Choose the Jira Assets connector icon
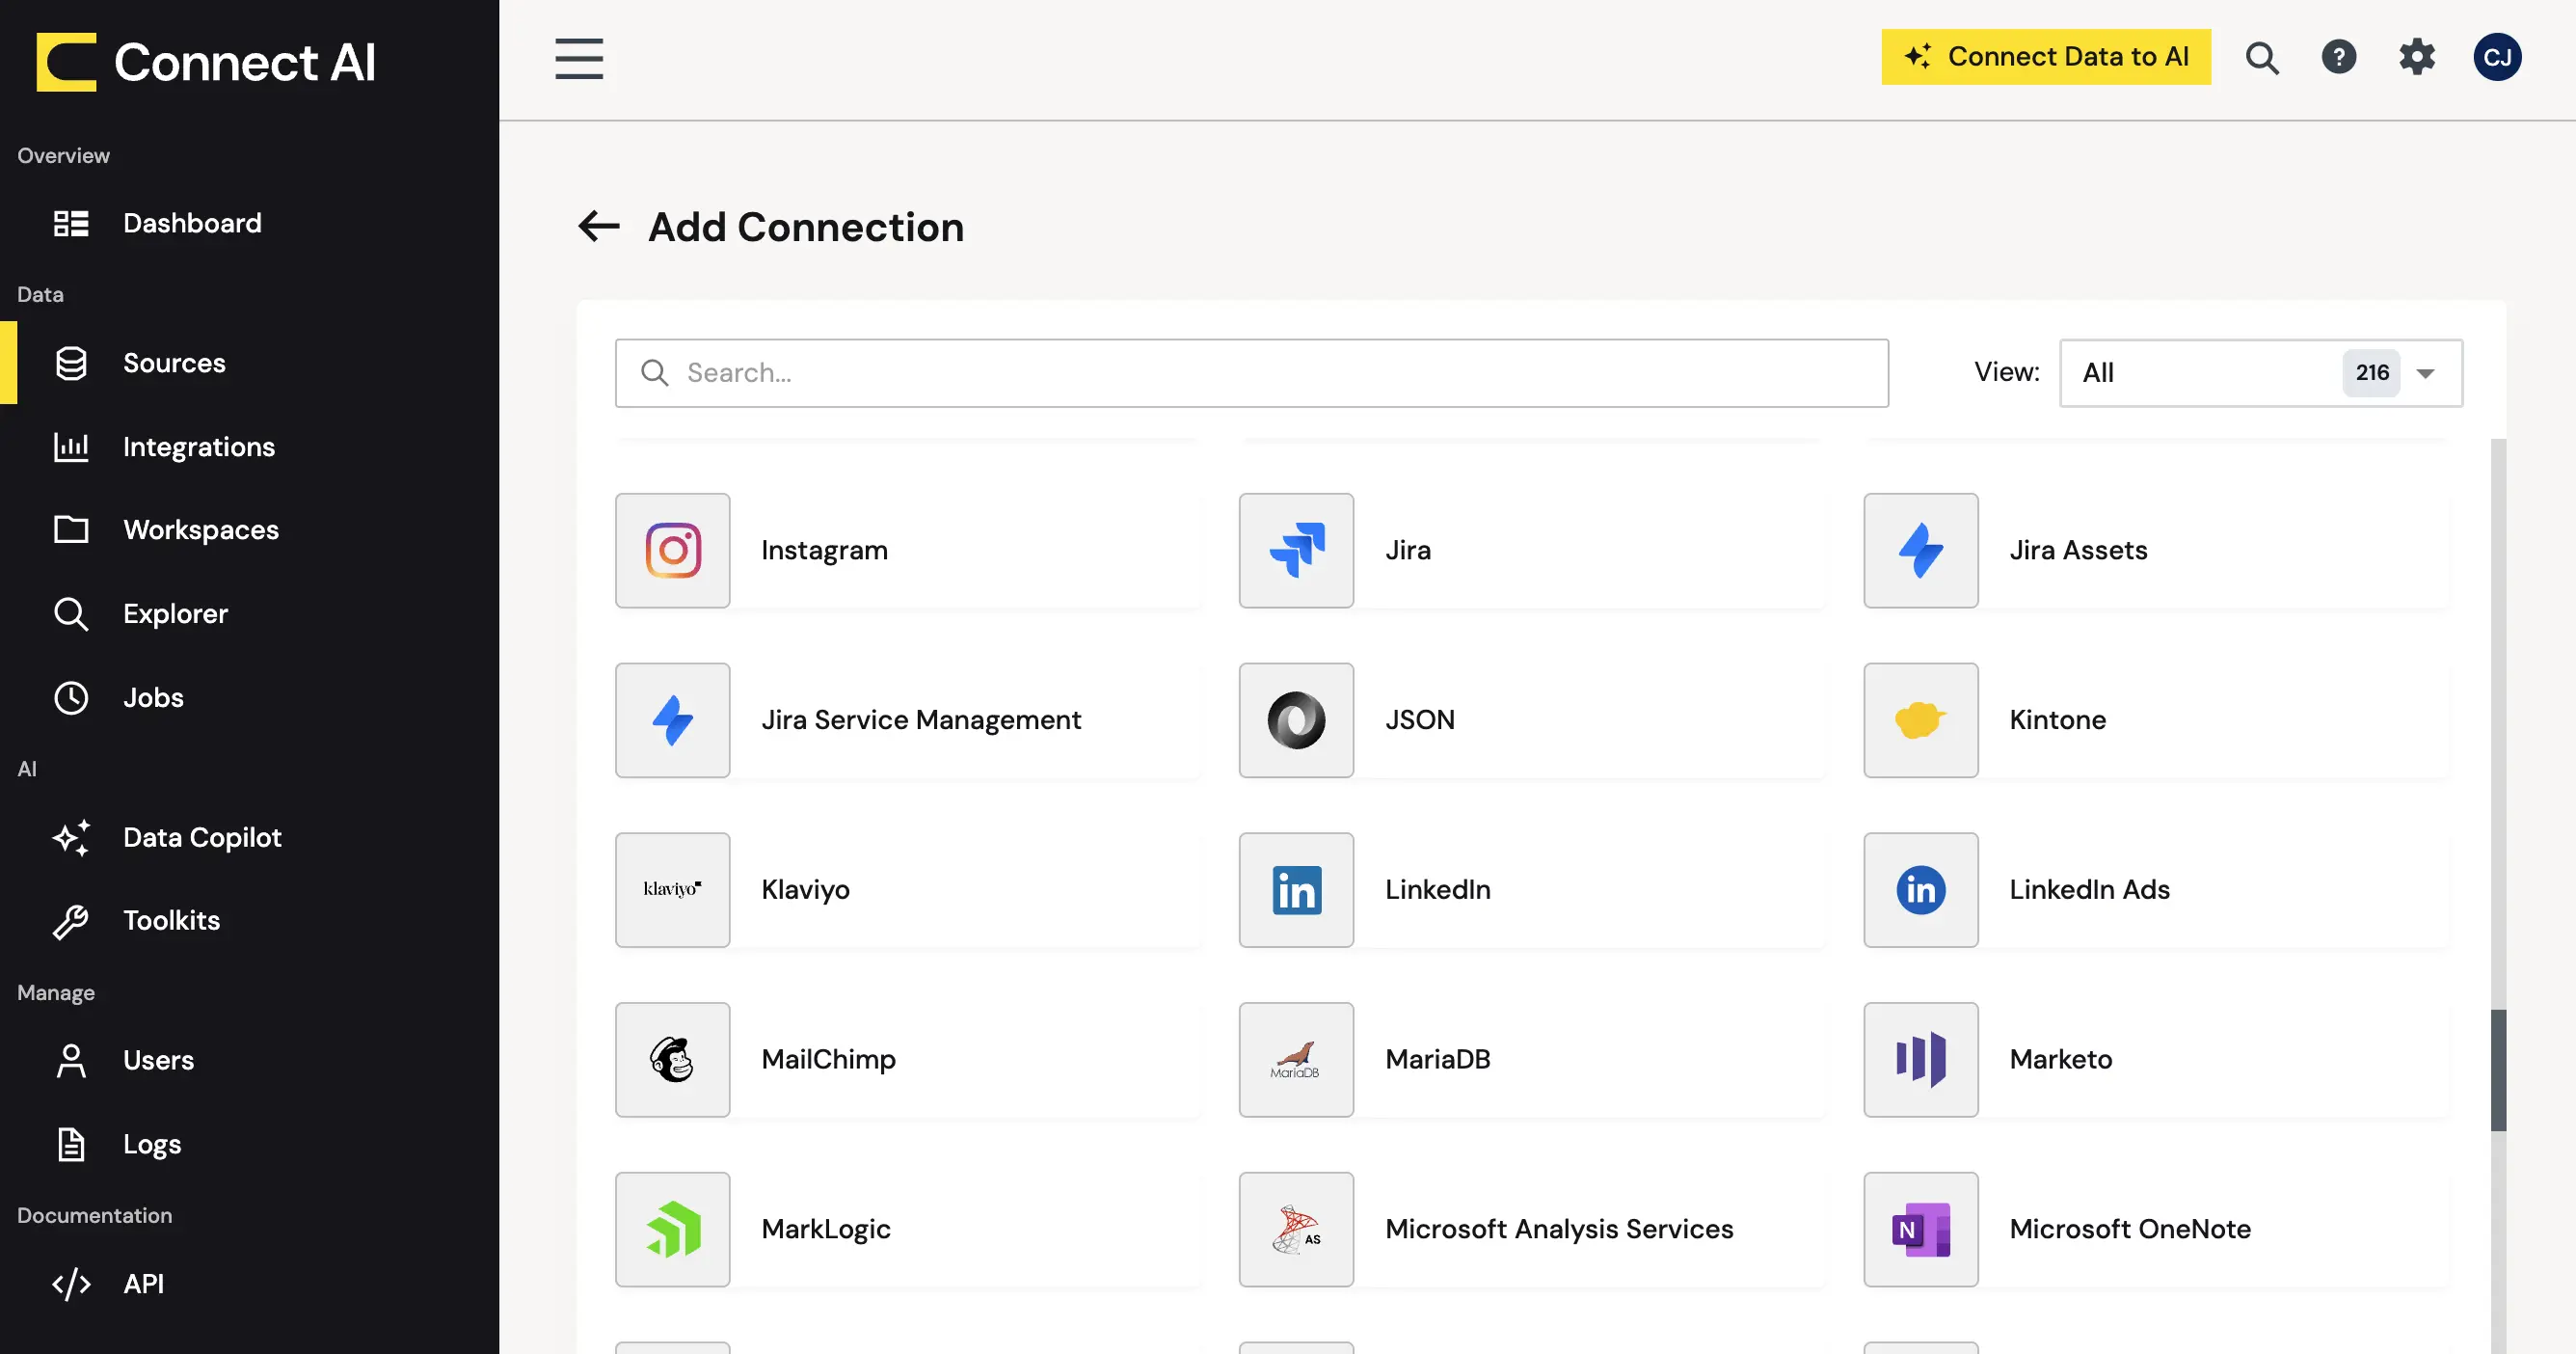 [1920, 550]
